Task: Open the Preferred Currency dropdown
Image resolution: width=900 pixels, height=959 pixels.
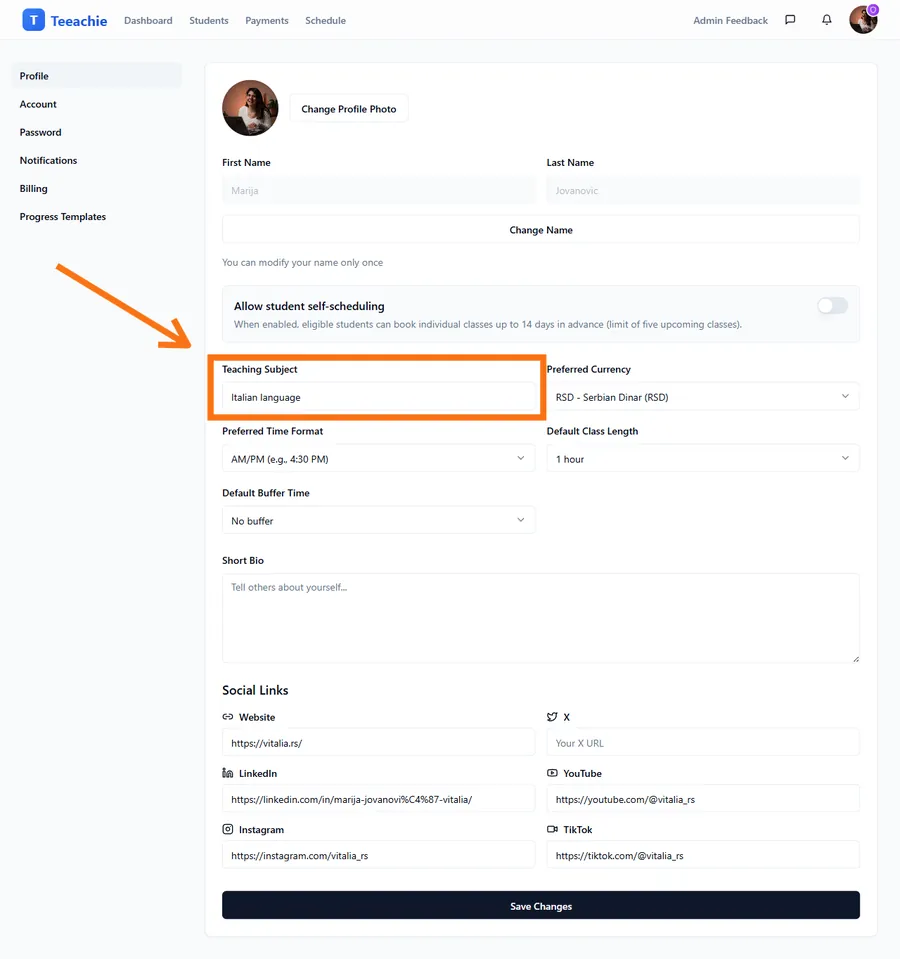Action: (702, 396)
